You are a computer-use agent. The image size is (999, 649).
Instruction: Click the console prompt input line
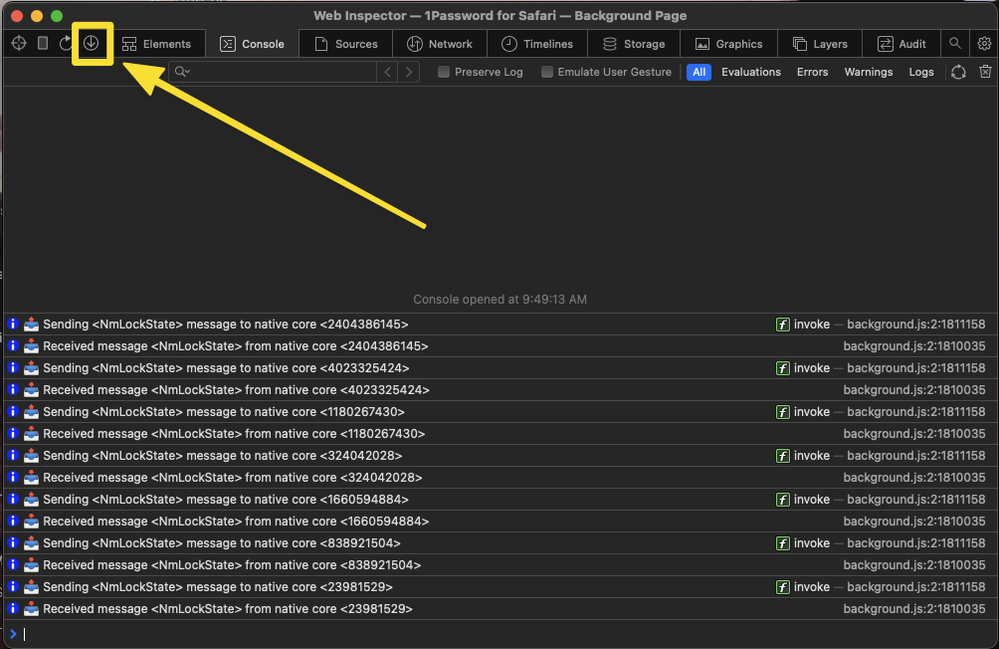[x=500, y=634]
